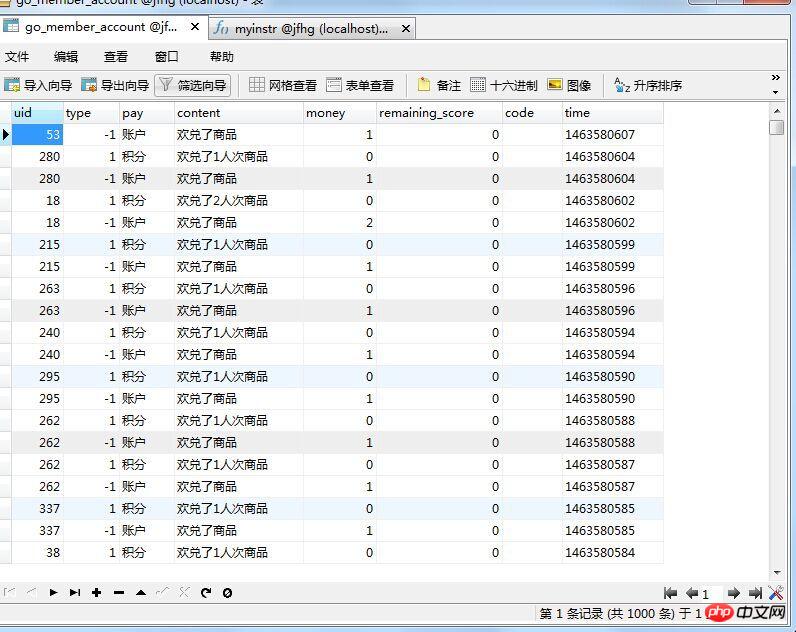Sort ascending with 升序排序
The height and width of the screenshot is (632, 796).
click(x=648, y=86)
